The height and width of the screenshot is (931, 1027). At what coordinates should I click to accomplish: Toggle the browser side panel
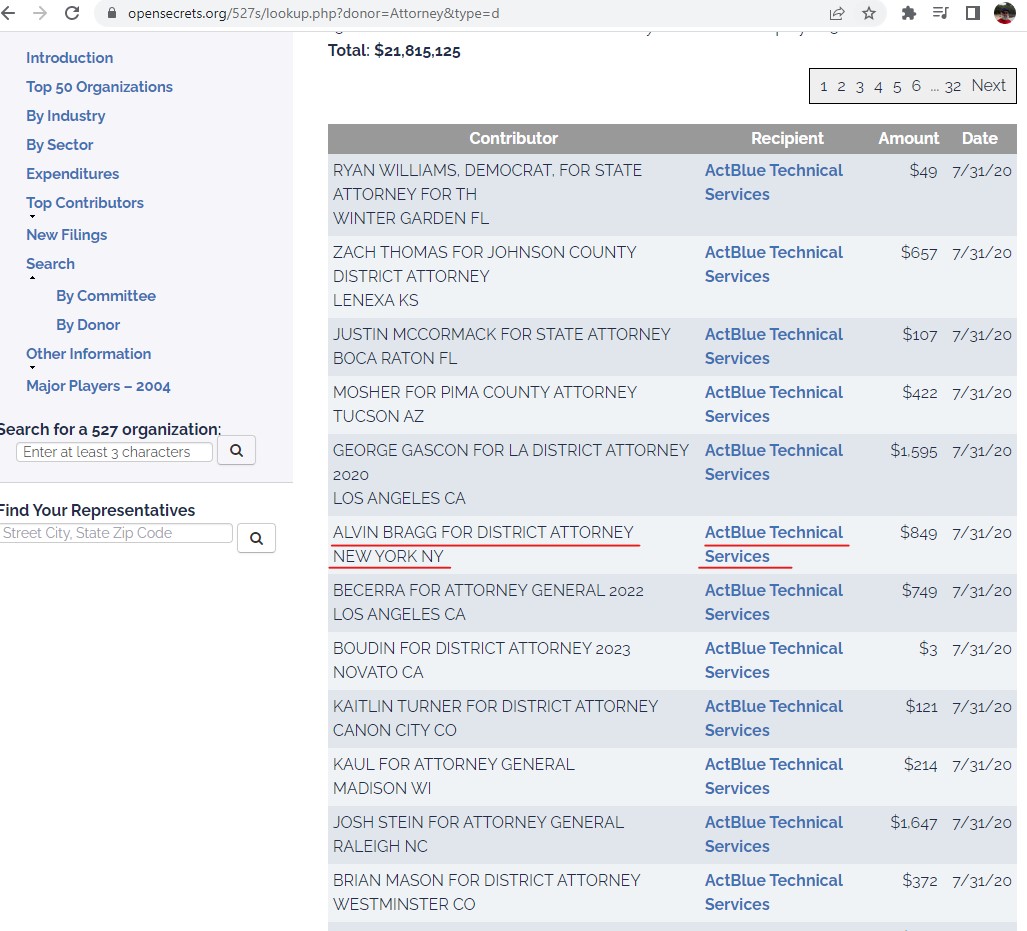click(973, 13)
